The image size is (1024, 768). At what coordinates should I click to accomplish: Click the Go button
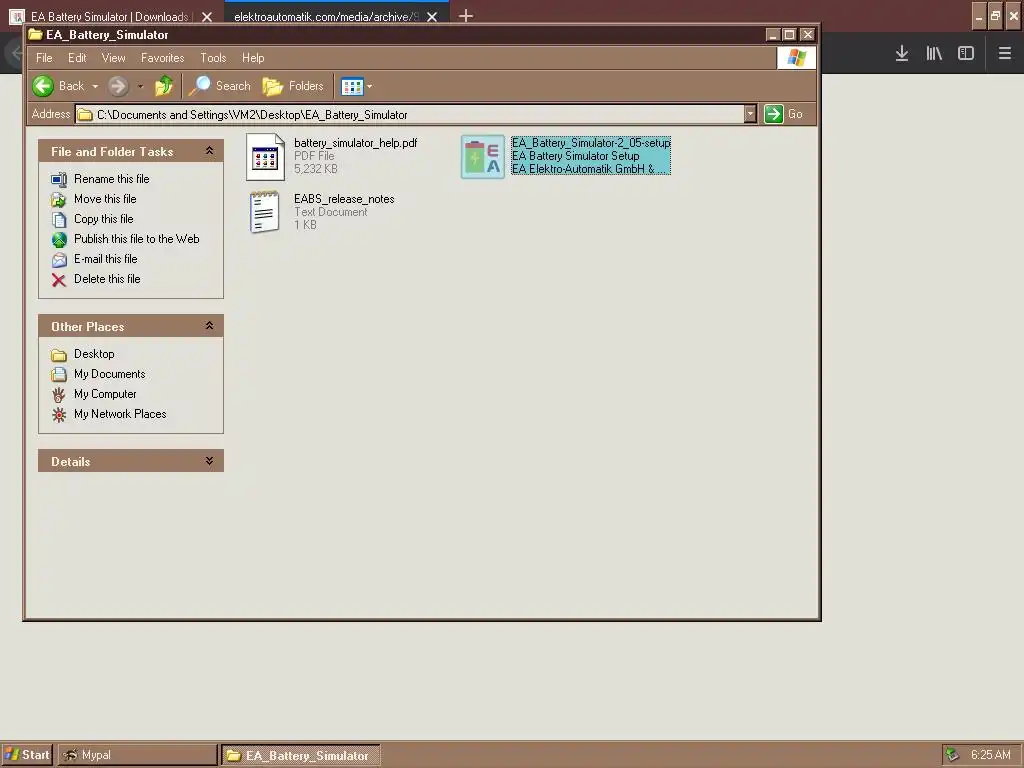click(x=784, y=114)
